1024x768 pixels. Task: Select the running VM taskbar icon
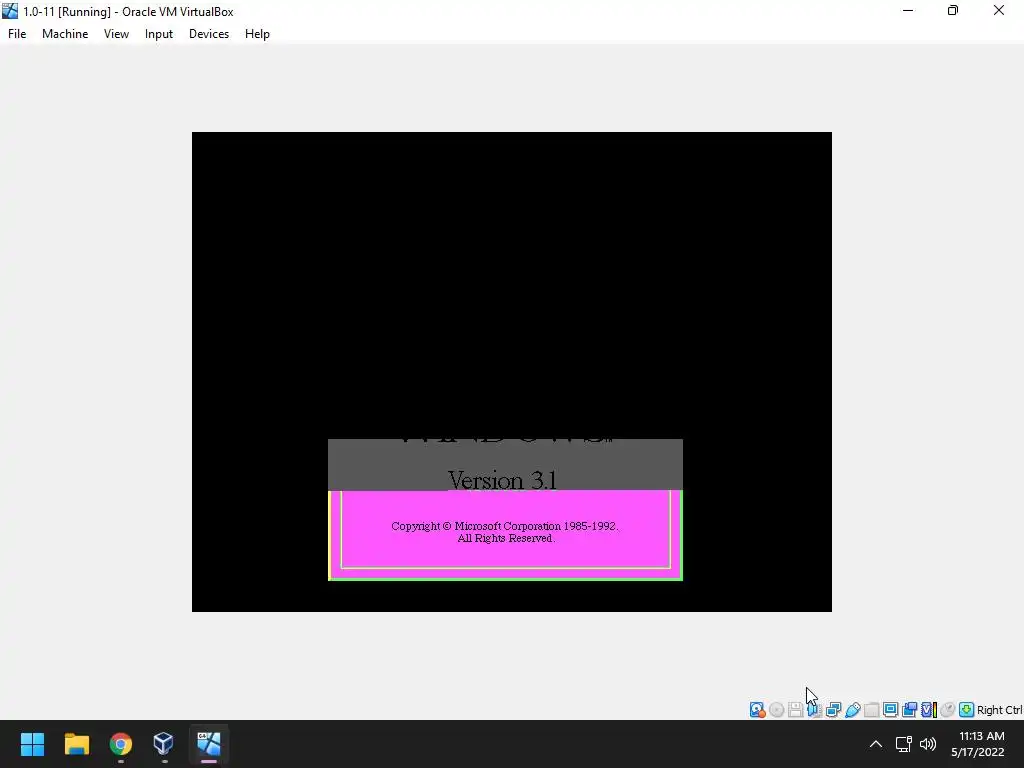(x=209, y=744)
